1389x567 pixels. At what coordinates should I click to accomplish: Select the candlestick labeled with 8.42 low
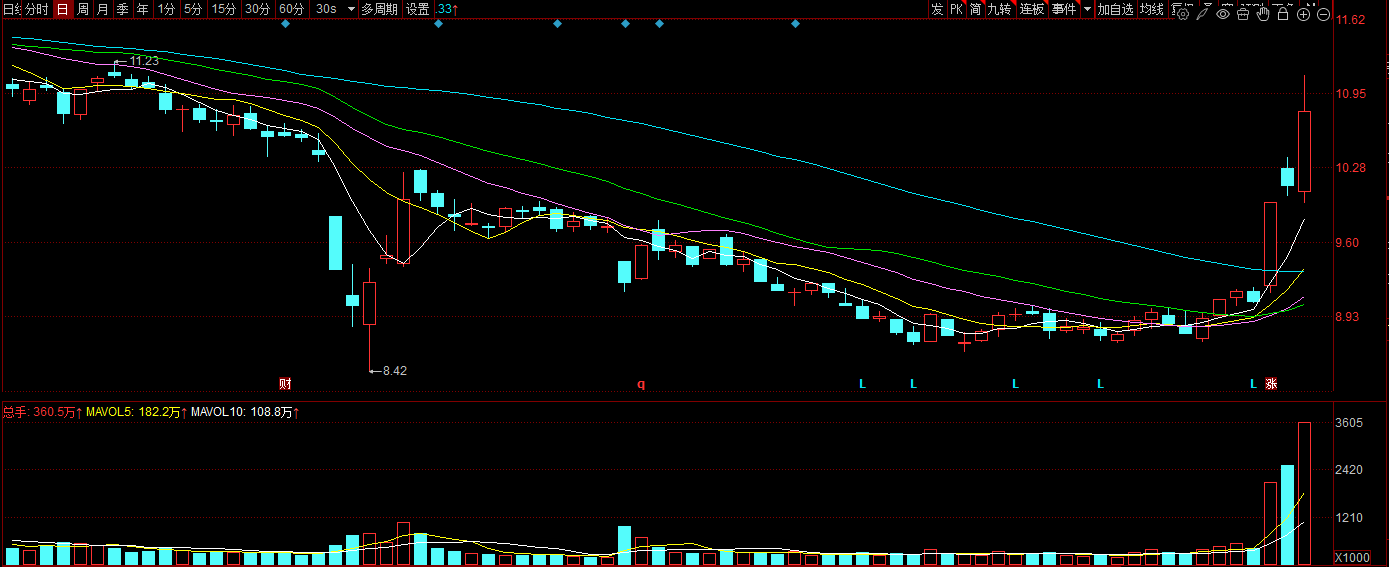coord(369,304)
